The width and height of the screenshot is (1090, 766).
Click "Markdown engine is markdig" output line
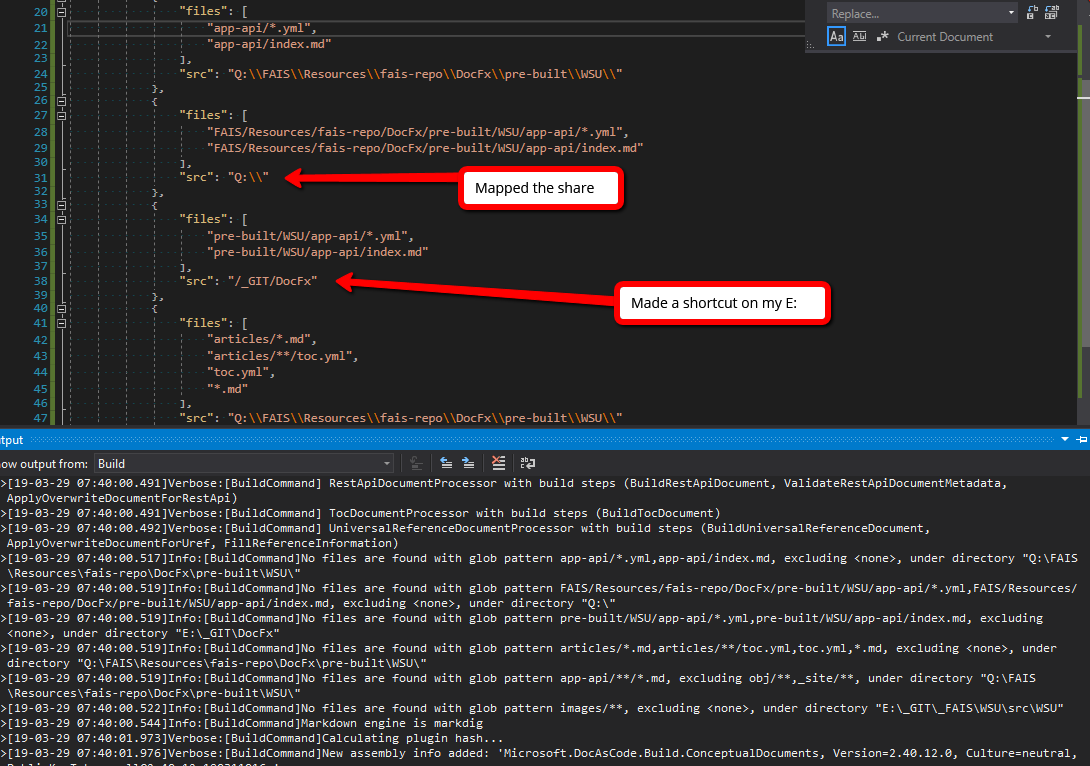coord(241,723)
